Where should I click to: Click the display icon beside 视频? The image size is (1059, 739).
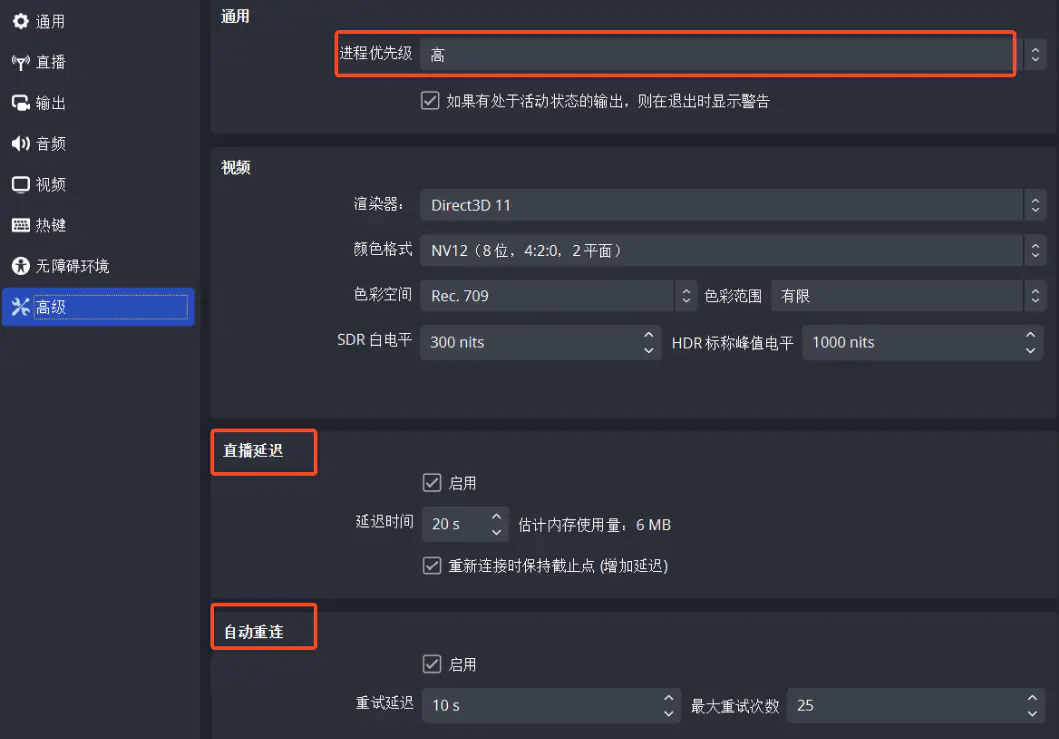coord(21,184)
